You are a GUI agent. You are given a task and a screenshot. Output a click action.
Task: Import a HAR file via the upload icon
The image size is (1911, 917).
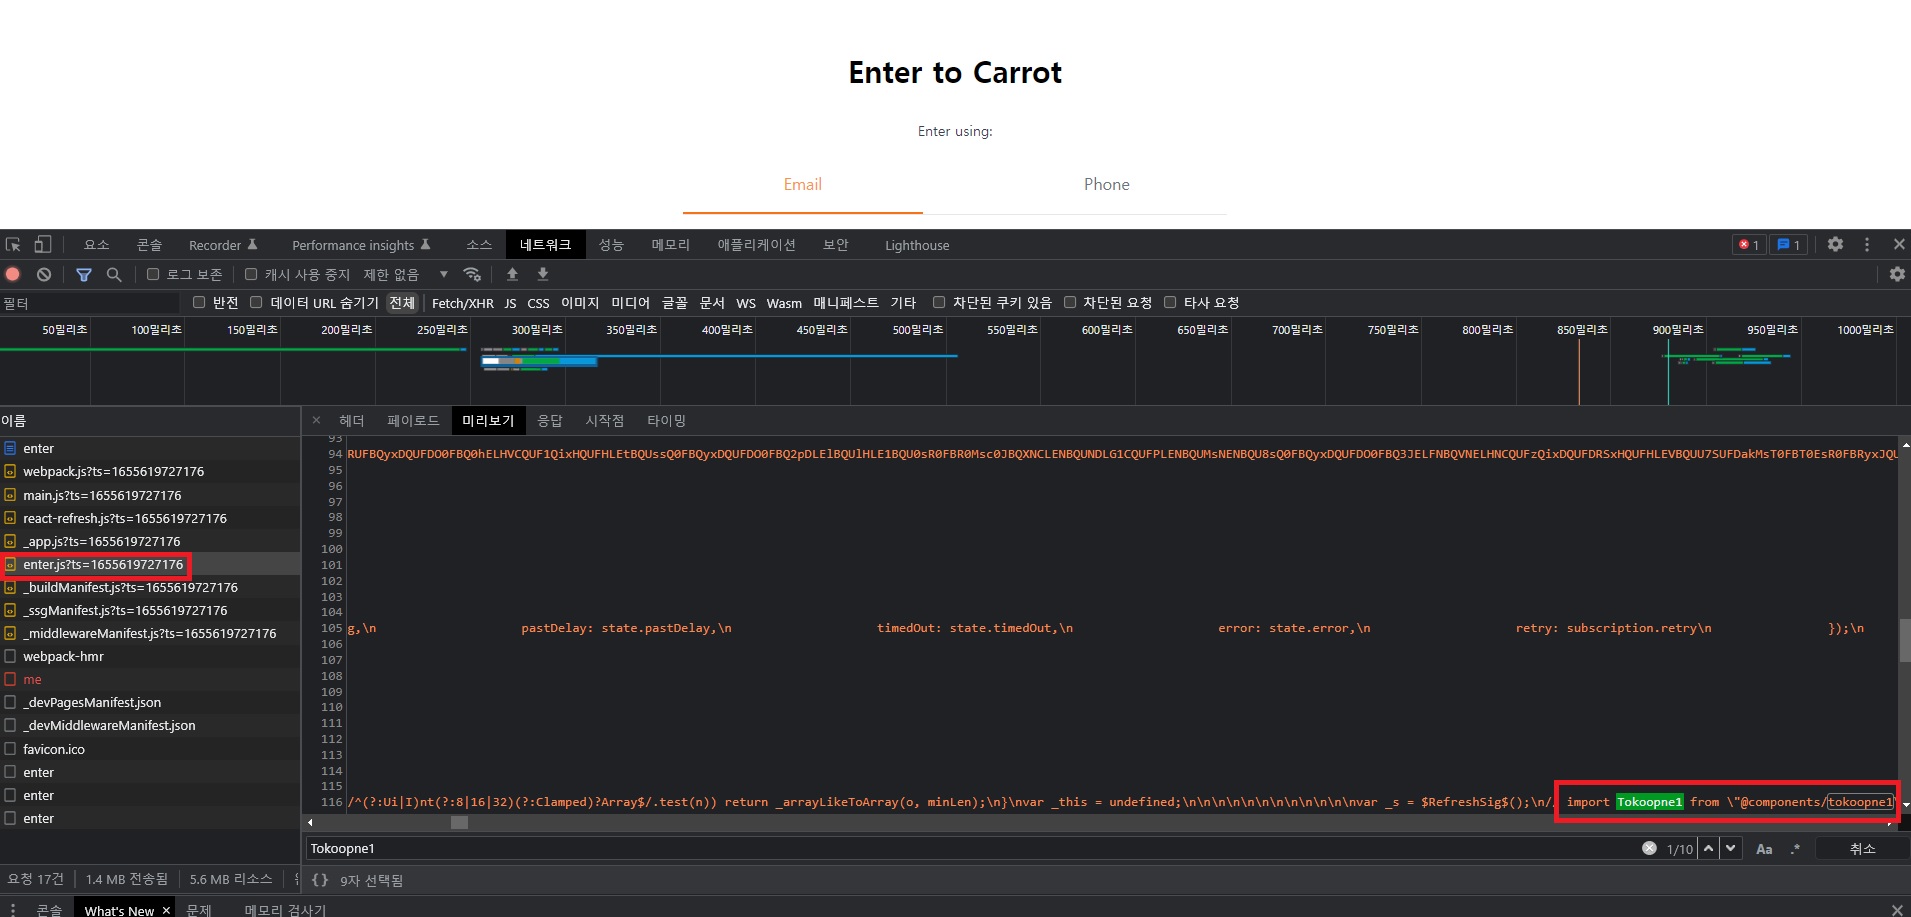point(513,274)
